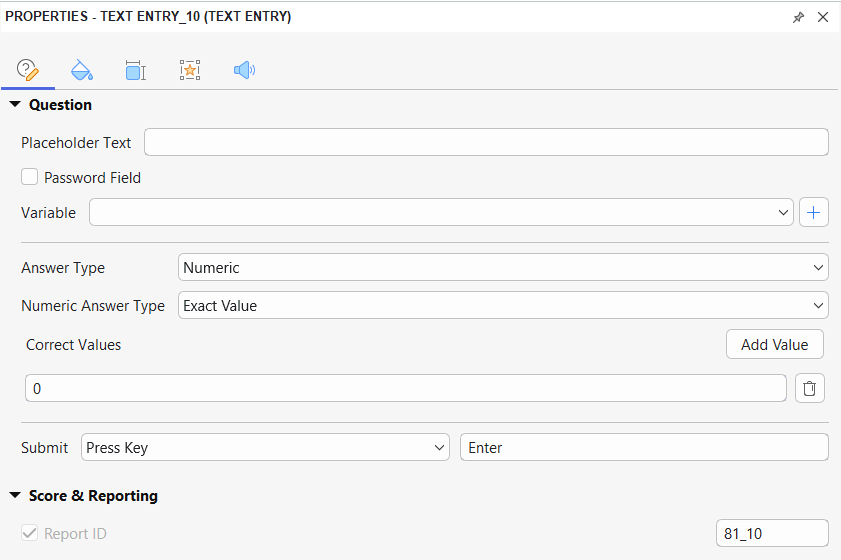Image resolution: width=841 pixels, height=560 pixels.
Task: Open the Effects tab with star icon
Action: (190, 70)
